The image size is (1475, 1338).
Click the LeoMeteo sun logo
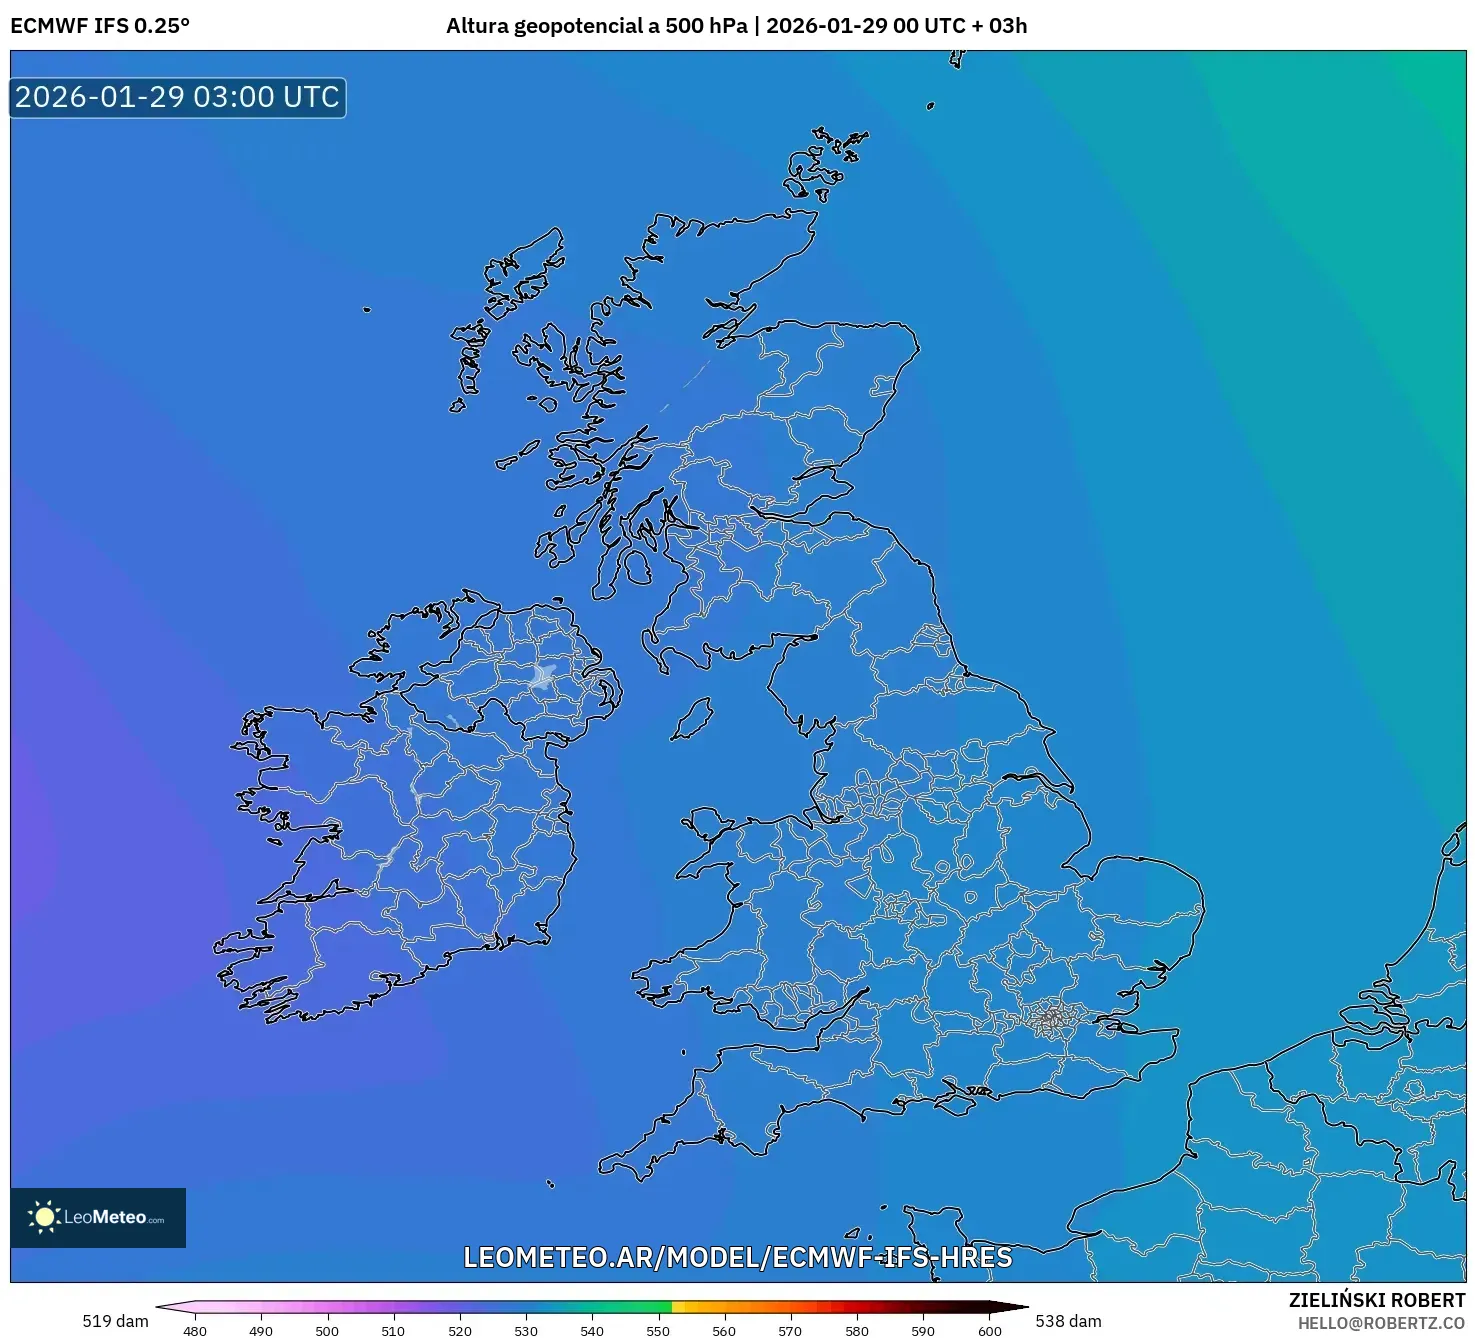coord(47,1216)
